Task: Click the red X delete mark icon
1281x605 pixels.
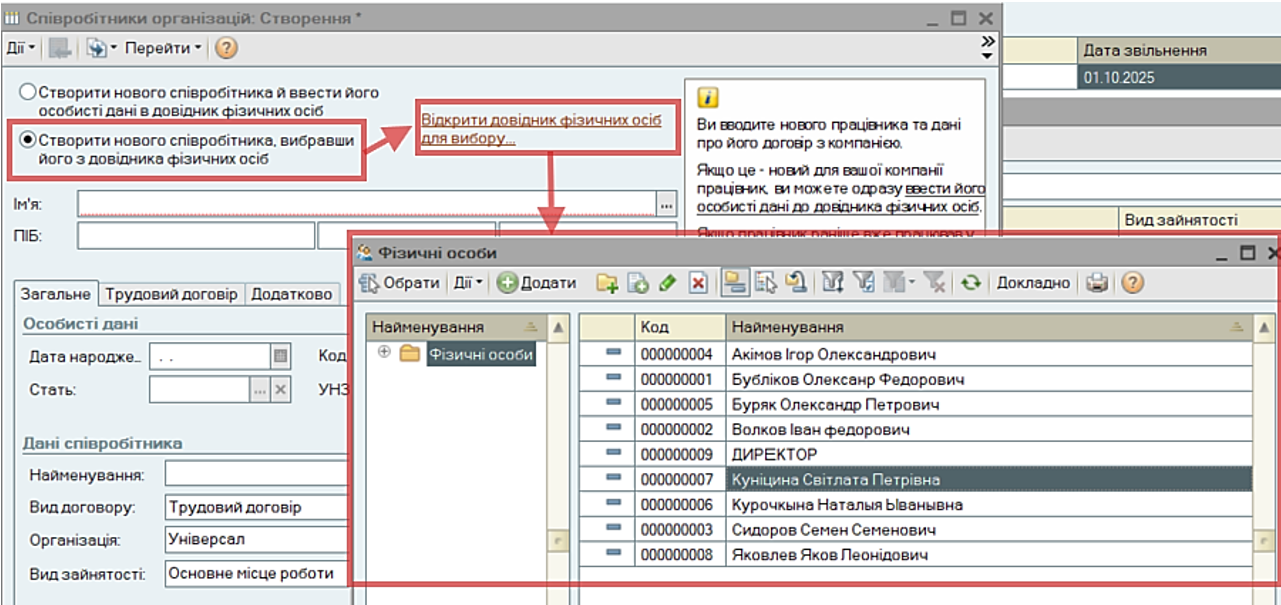Action: pyautogui.click(x=698, y=283)
